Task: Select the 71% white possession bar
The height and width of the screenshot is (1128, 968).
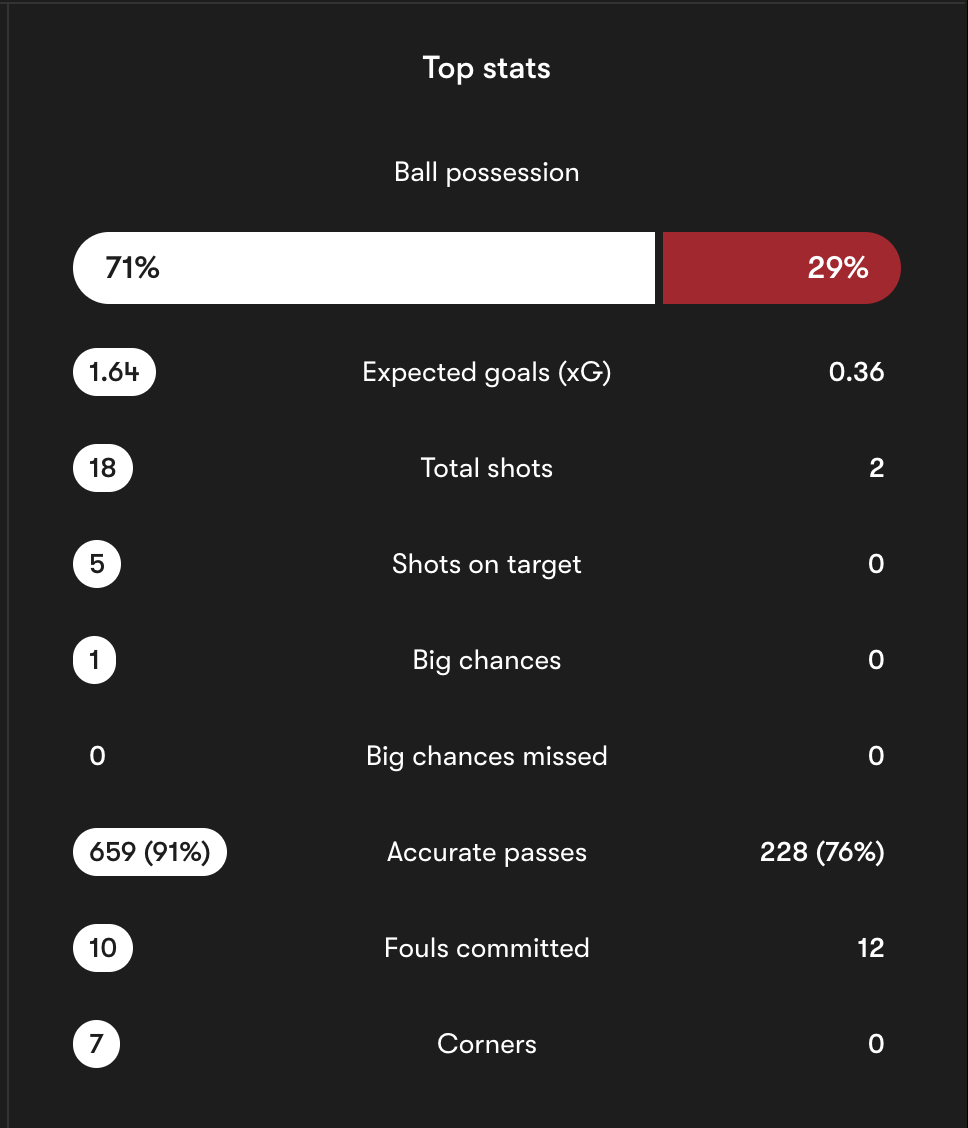Action: (x=364, y=268)
